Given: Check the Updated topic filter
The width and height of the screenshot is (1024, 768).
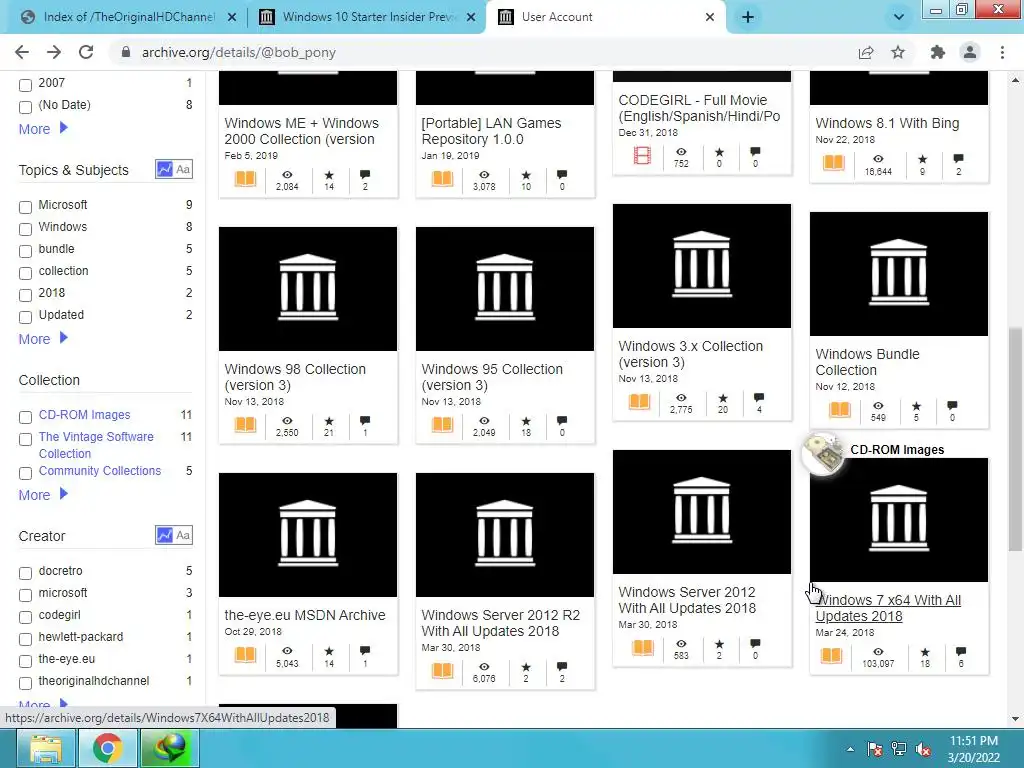Looking at the screenshot, I should [x=25, y=317].
